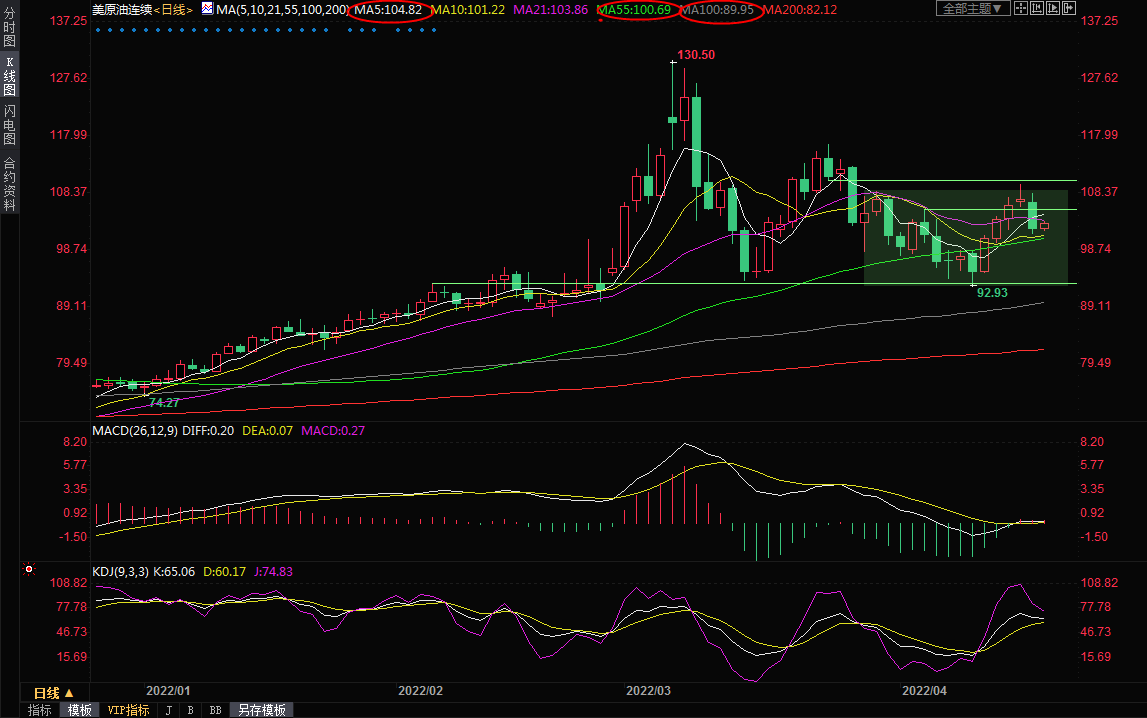
Task: Click the MA indicator chart icon
Action: pos(207,9)
